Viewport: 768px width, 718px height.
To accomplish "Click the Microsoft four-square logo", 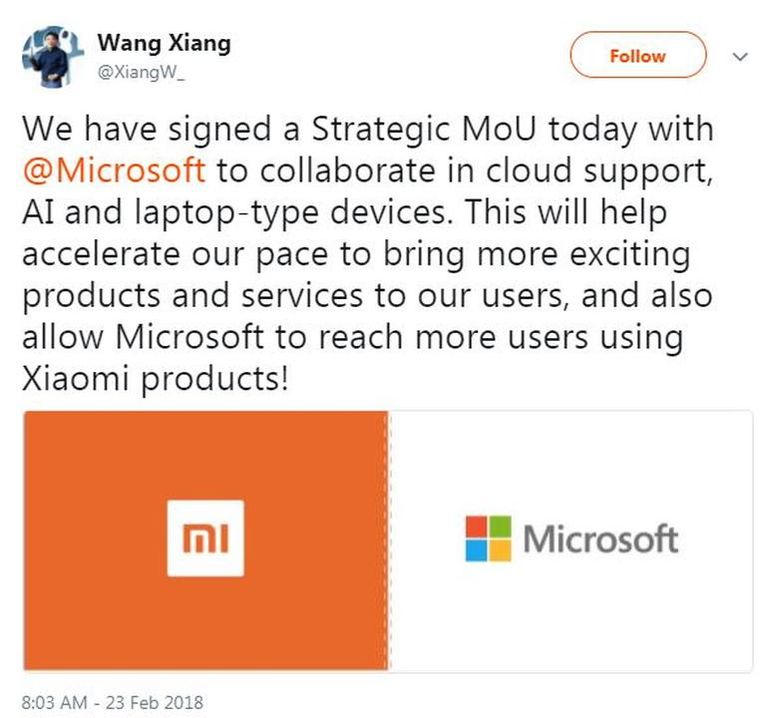I will 488,538.
